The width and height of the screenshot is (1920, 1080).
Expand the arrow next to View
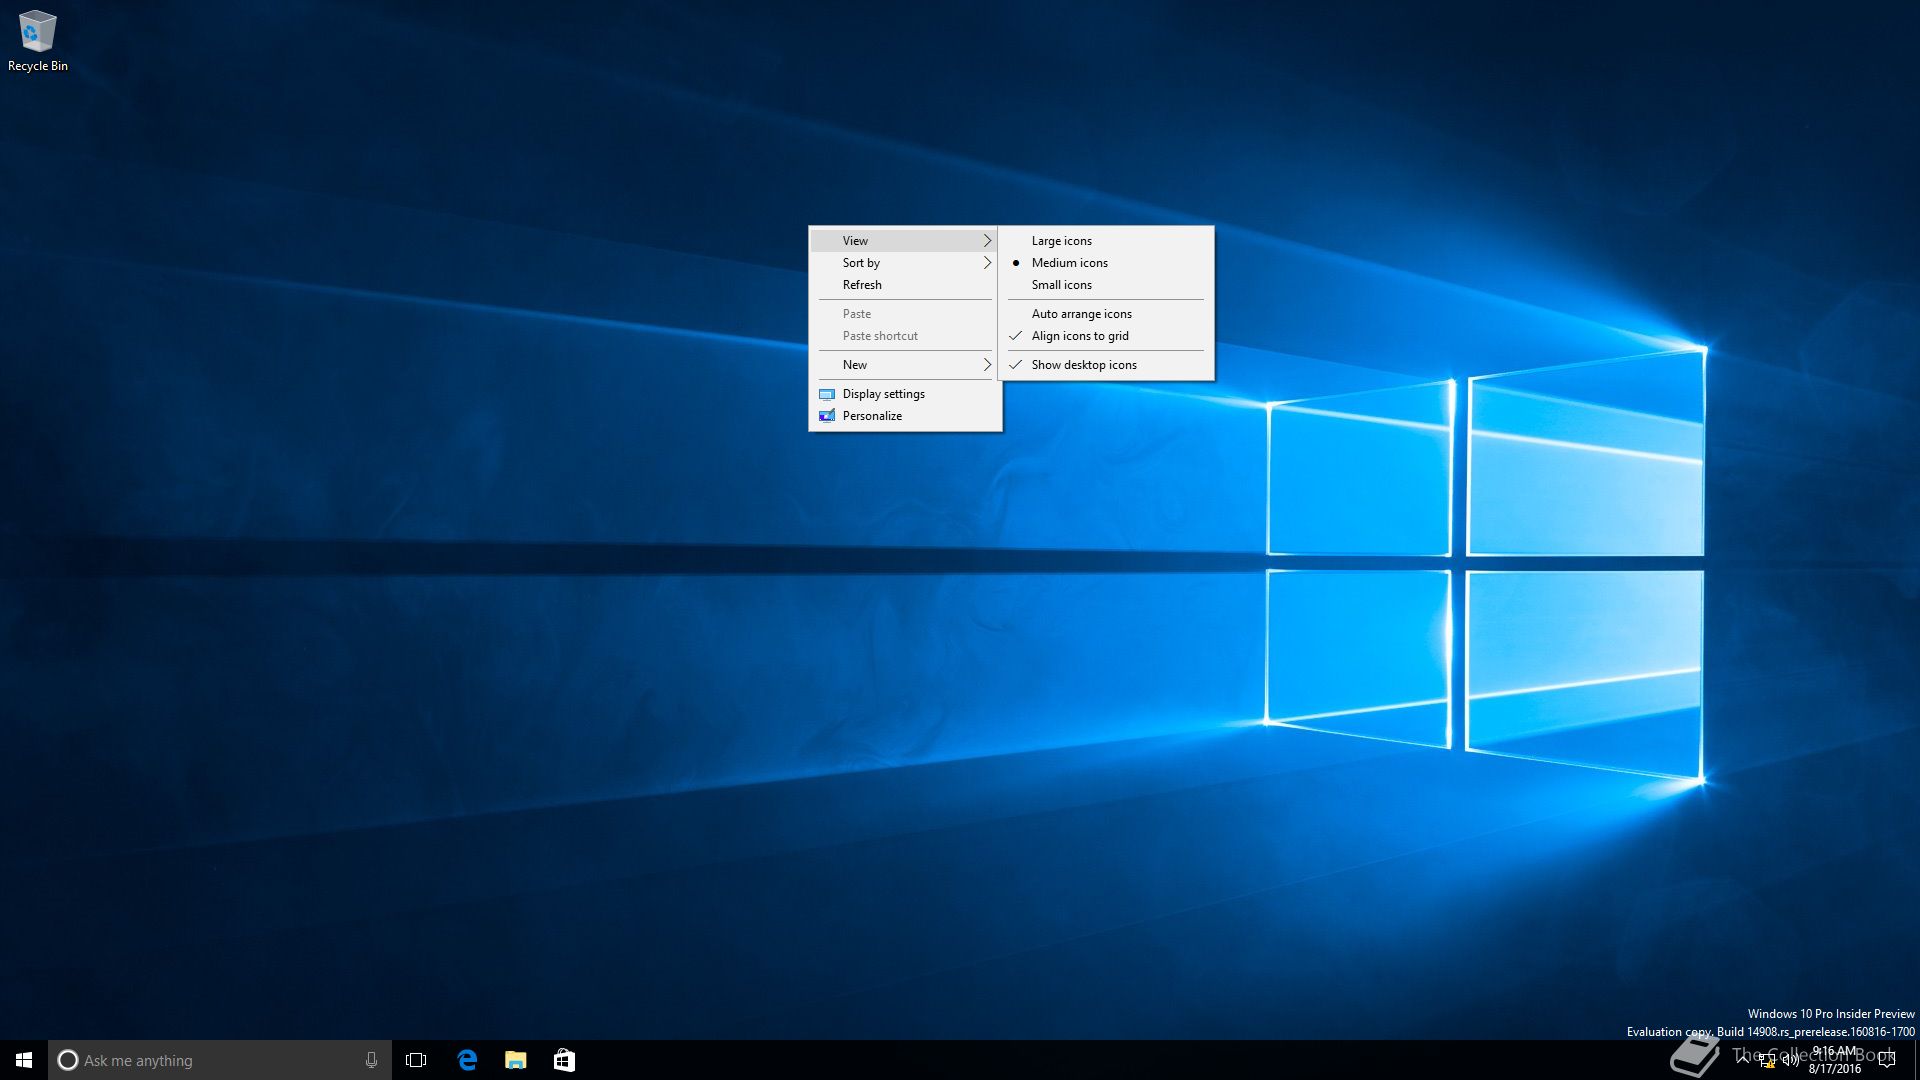click(987, 241)
